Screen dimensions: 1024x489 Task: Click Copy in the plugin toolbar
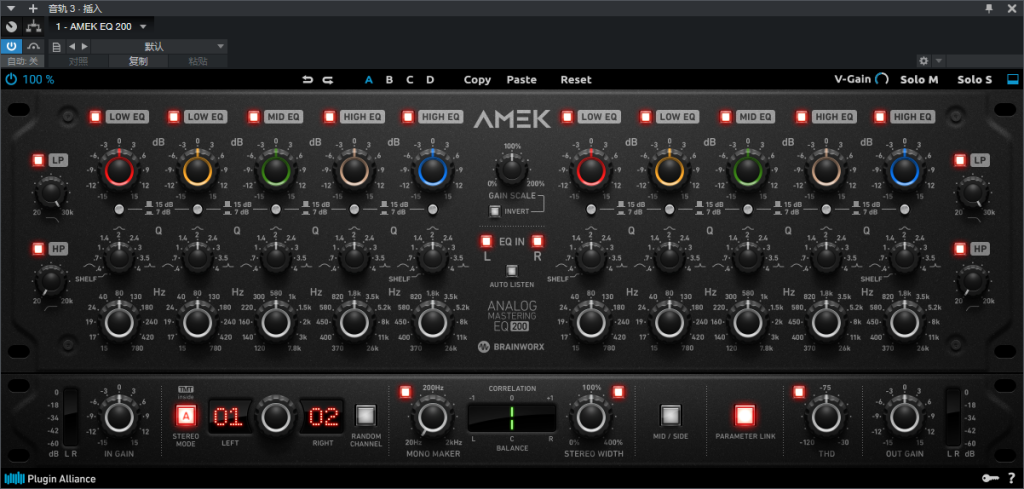(477, 80)
